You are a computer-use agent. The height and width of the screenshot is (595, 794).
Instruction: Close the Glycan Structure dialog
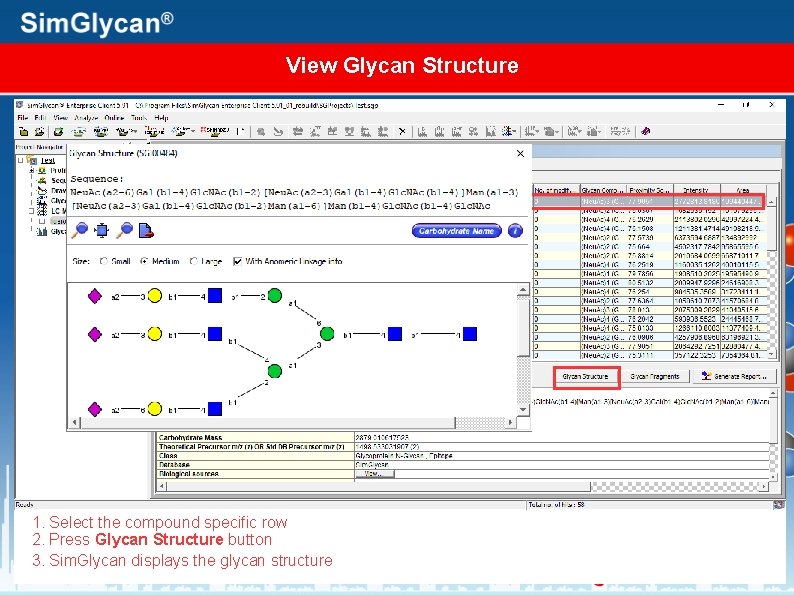[520, 153]
